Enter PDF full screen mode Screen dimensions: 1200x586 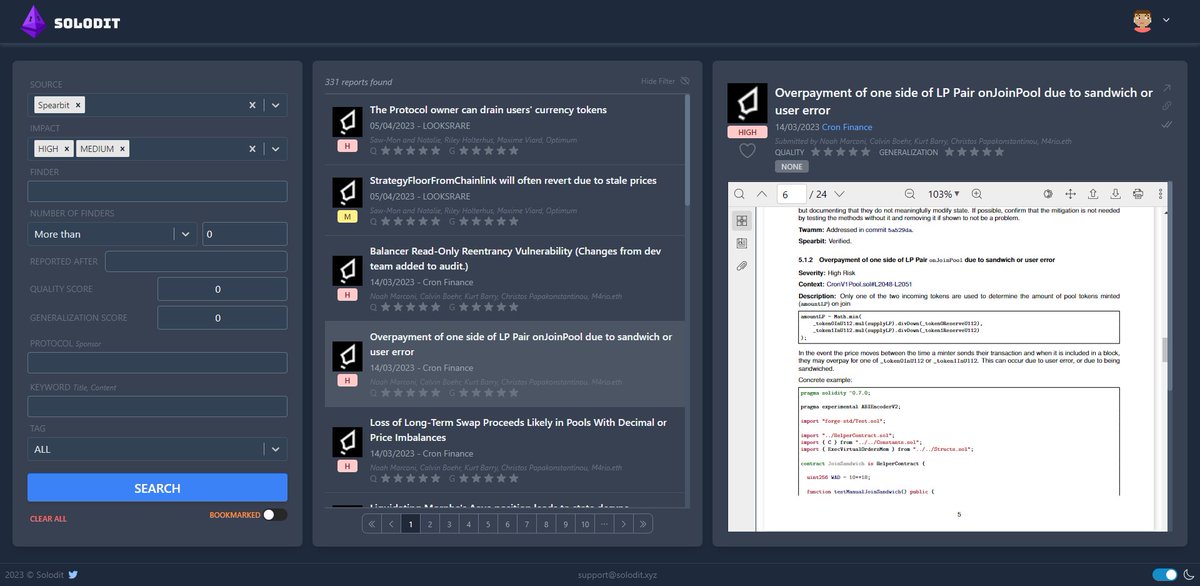(1070, 193)
